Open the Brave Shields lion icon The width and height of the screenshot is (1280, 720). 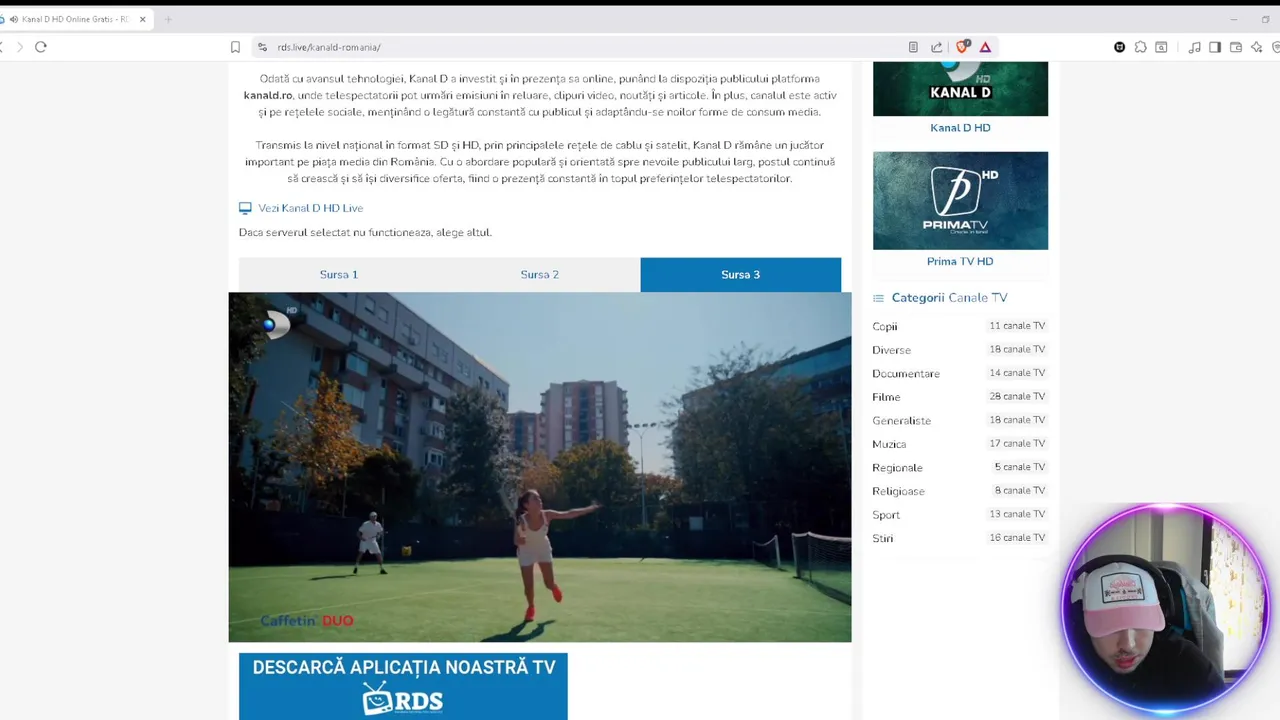tap(962, 47)
